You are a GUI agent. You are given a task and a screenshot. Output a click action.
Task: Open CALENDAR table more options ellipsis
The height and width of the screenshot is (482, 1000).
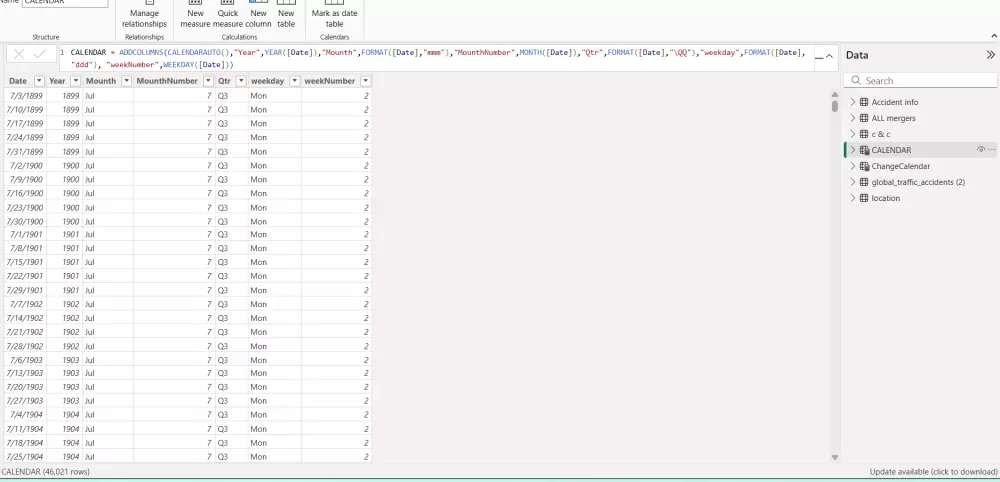(x=992, y=150)
